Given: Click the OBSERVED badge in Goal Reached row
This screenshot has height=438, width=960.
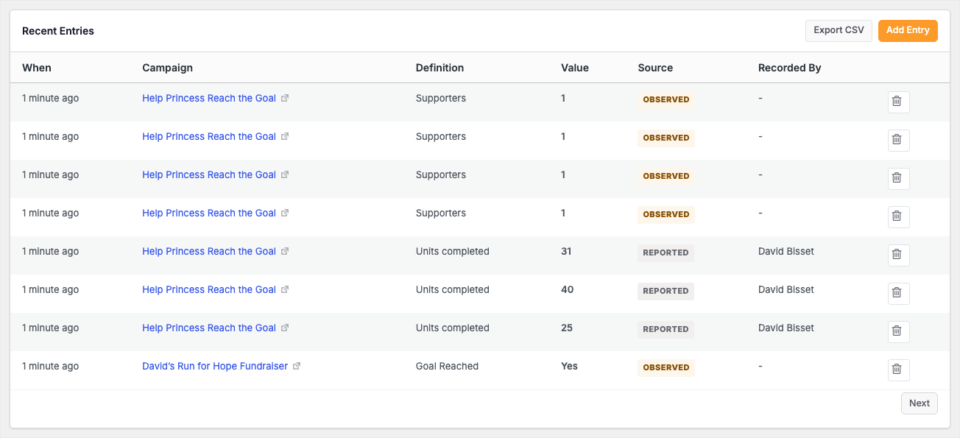Looking at the screenshot, I should tap(666, 368).
